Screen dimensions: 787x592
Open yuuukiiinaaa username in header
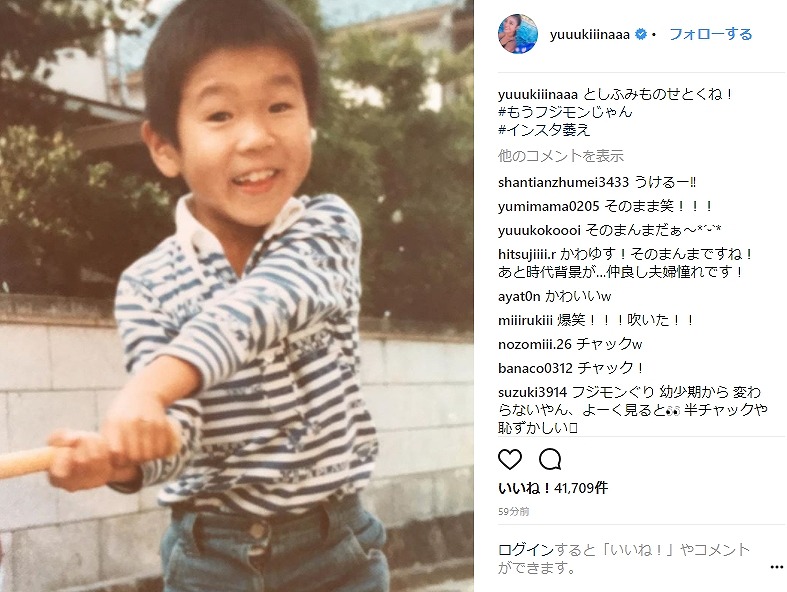click(x=589, y=35)
